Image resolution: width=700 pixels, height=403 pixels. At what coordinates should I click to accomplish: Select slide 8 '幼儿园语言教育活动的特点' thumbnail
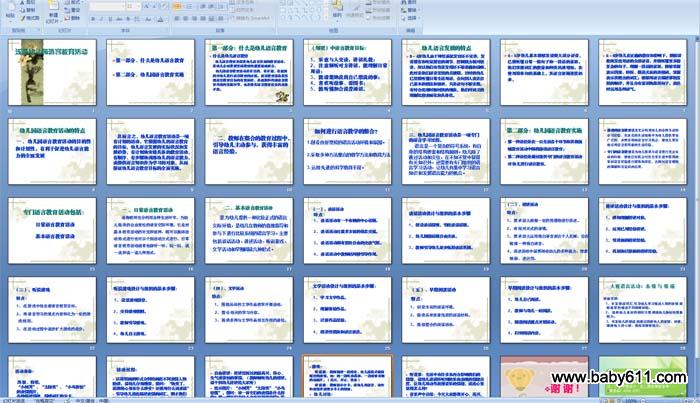(52, 151)
